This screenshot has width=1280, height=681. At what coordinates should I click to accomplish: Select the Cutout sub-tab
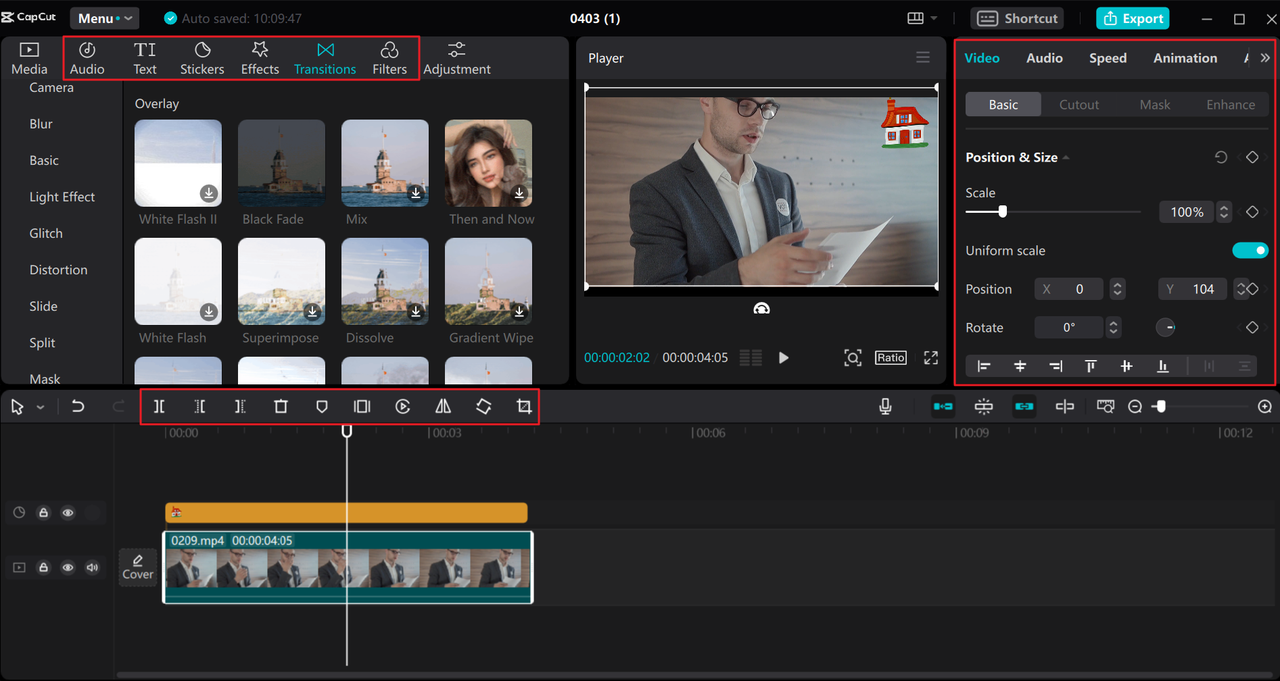[1079, 104]
